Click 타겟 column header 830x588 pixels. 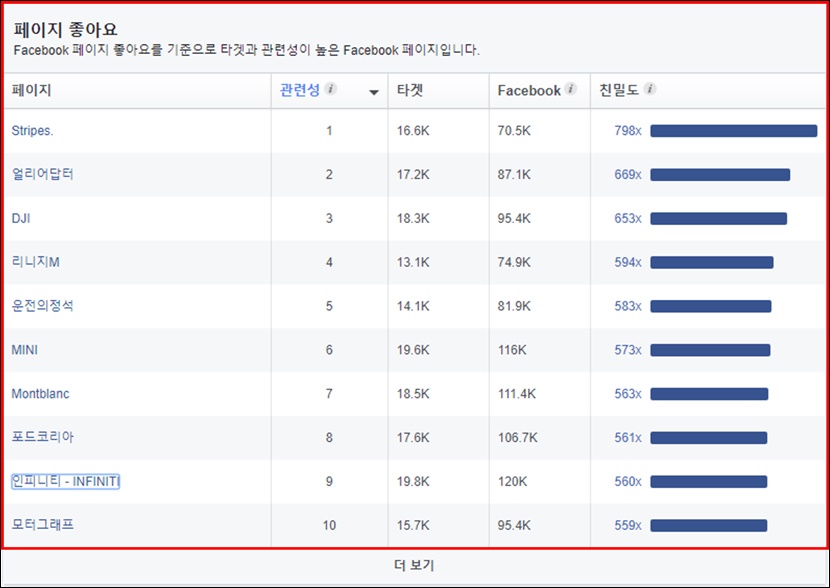point(410,90)
